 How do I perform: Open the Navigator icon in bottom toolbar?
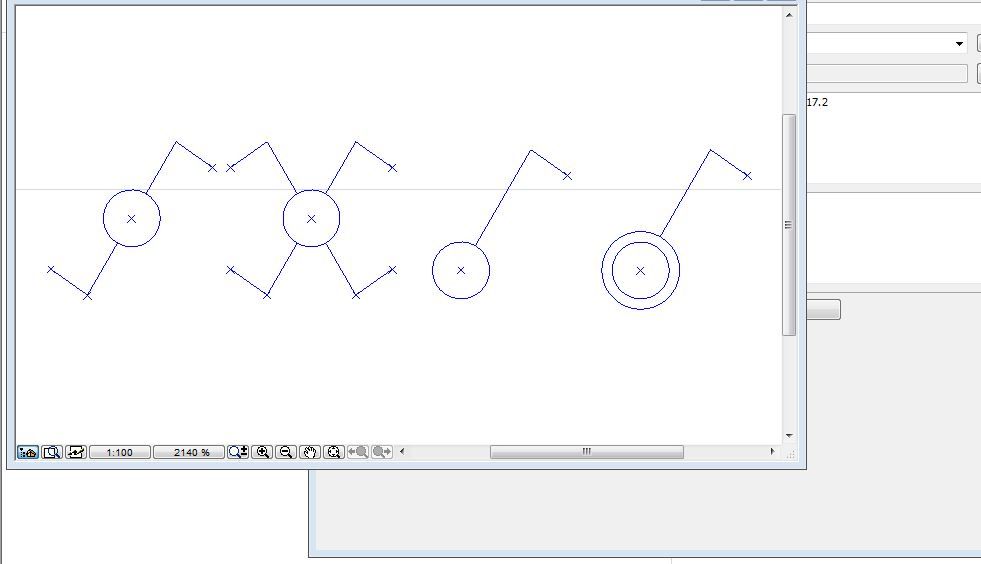28,452
